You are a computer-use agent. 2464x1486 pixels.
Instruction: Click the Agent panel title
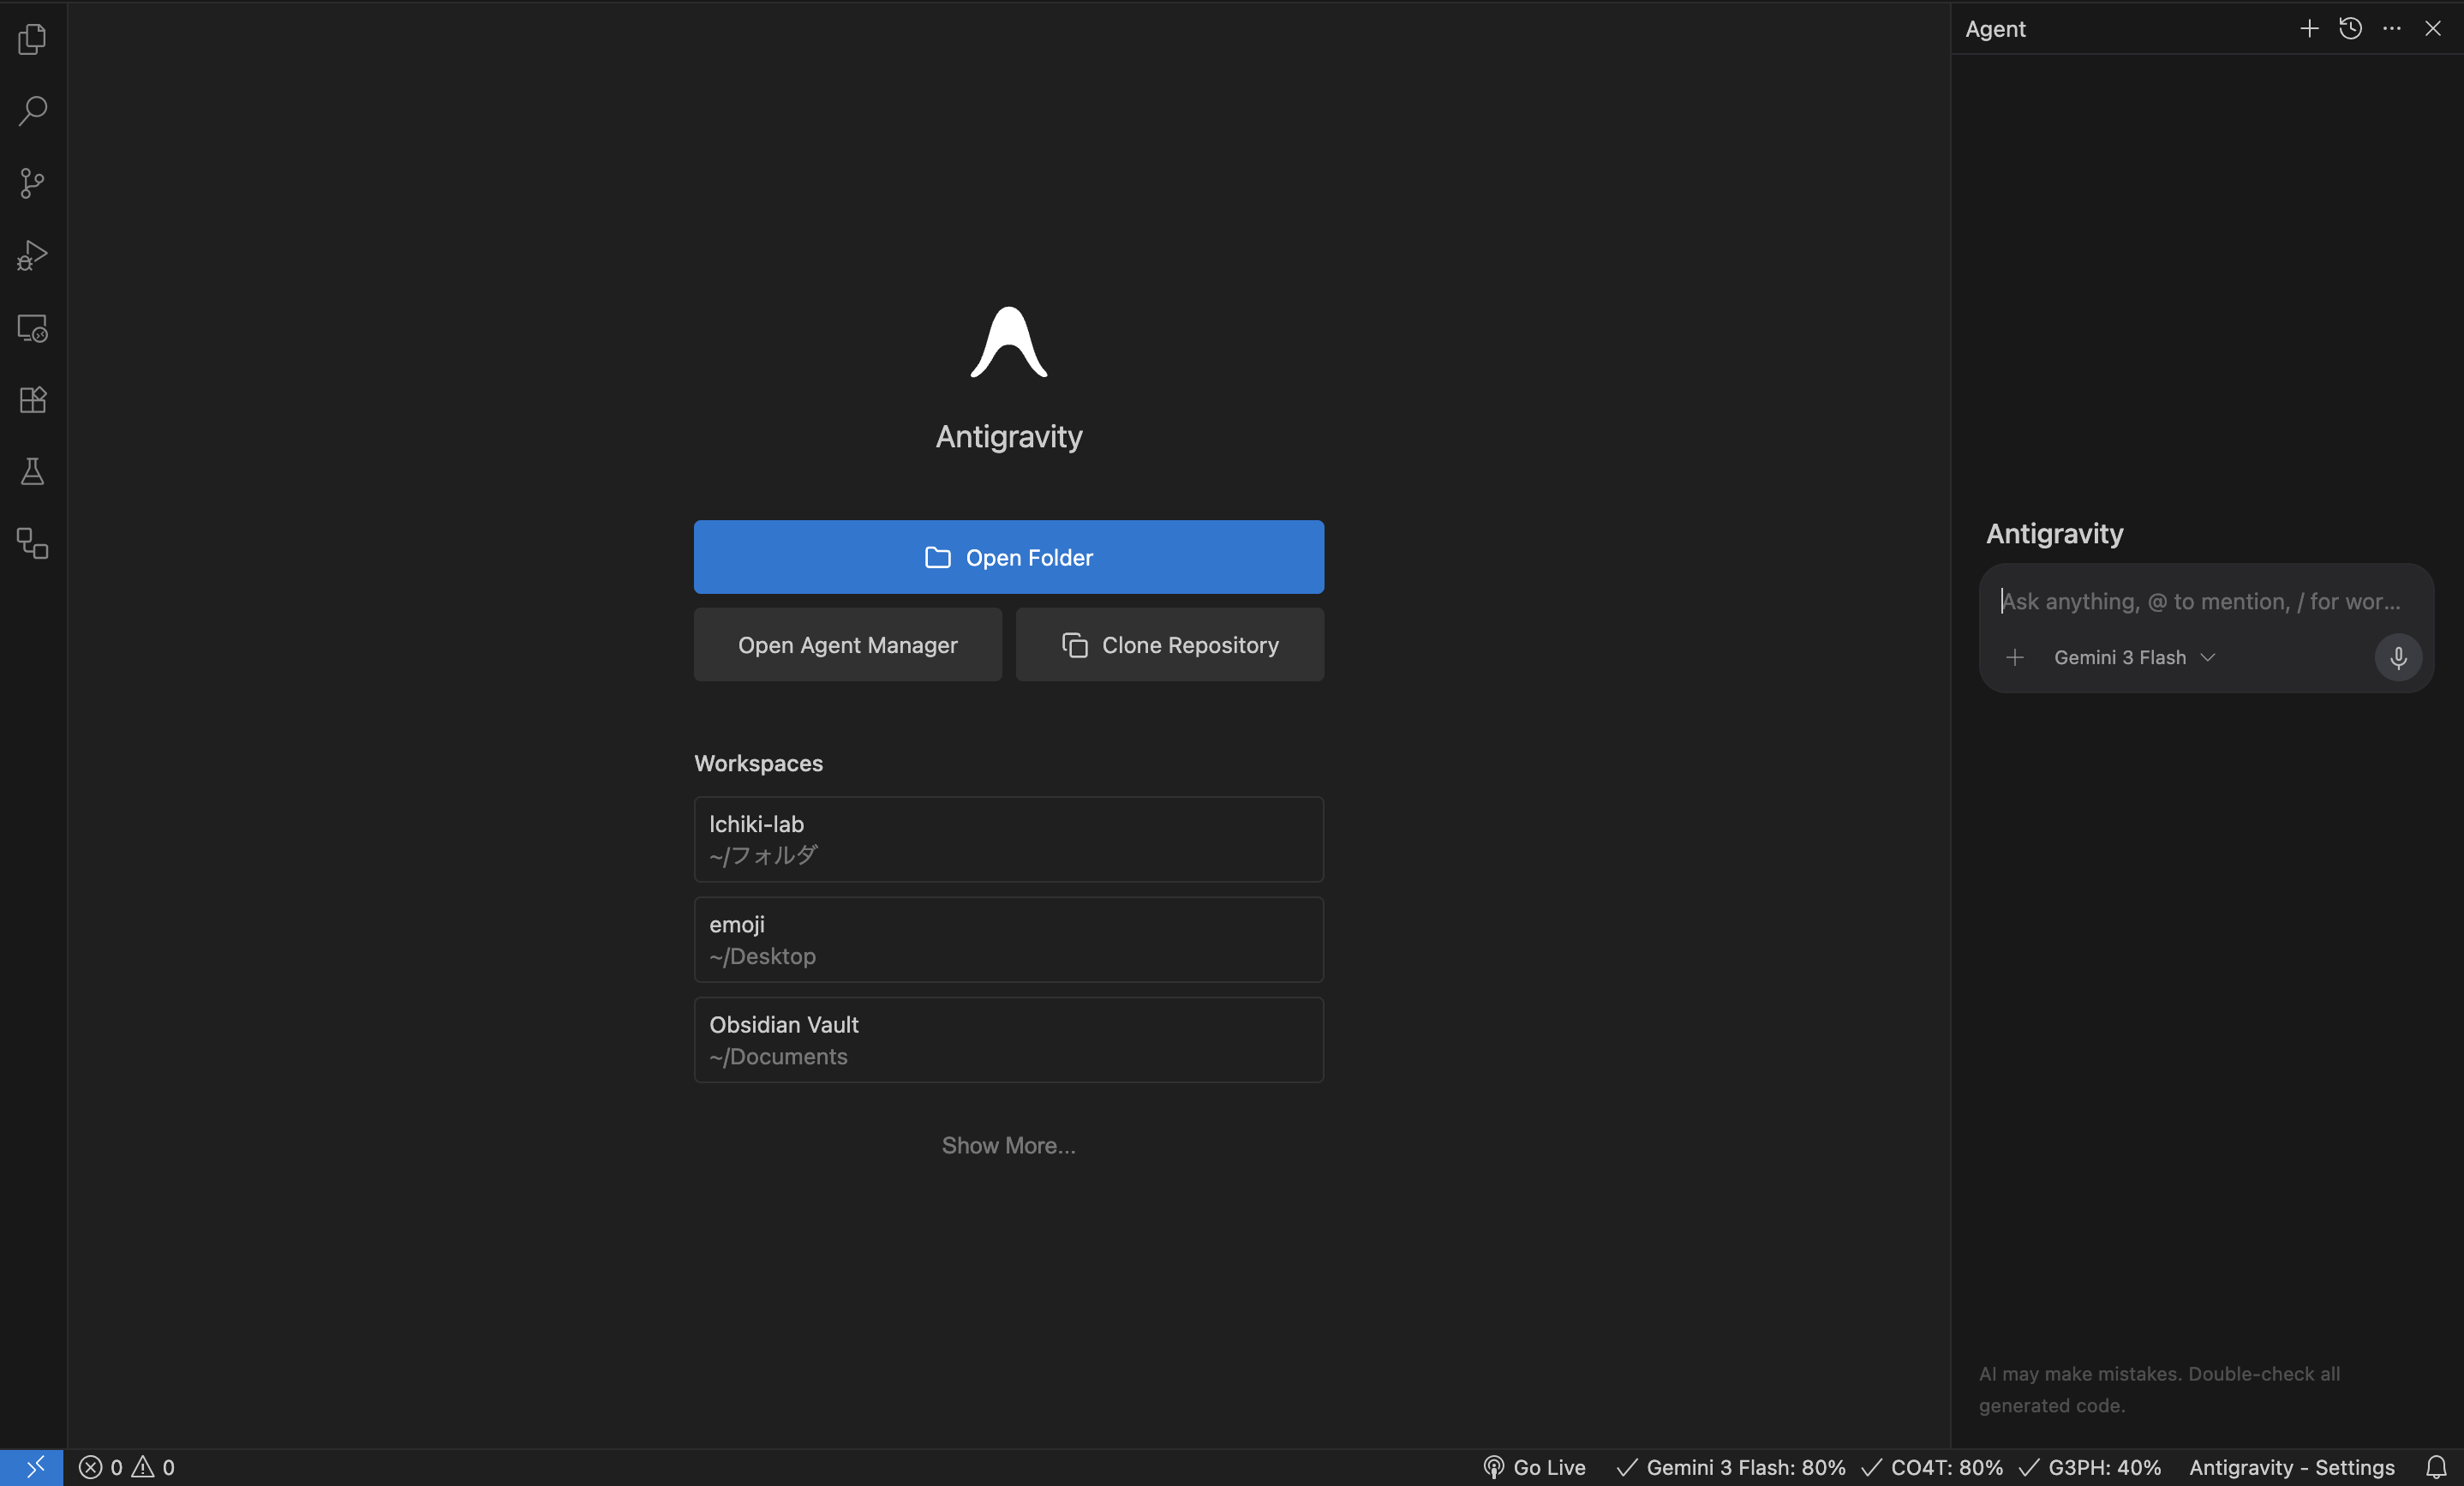(1995, 29)
